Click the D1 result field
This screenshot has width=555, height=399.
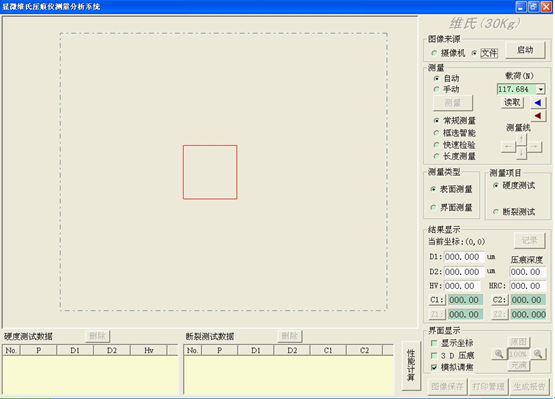(464, 257)
